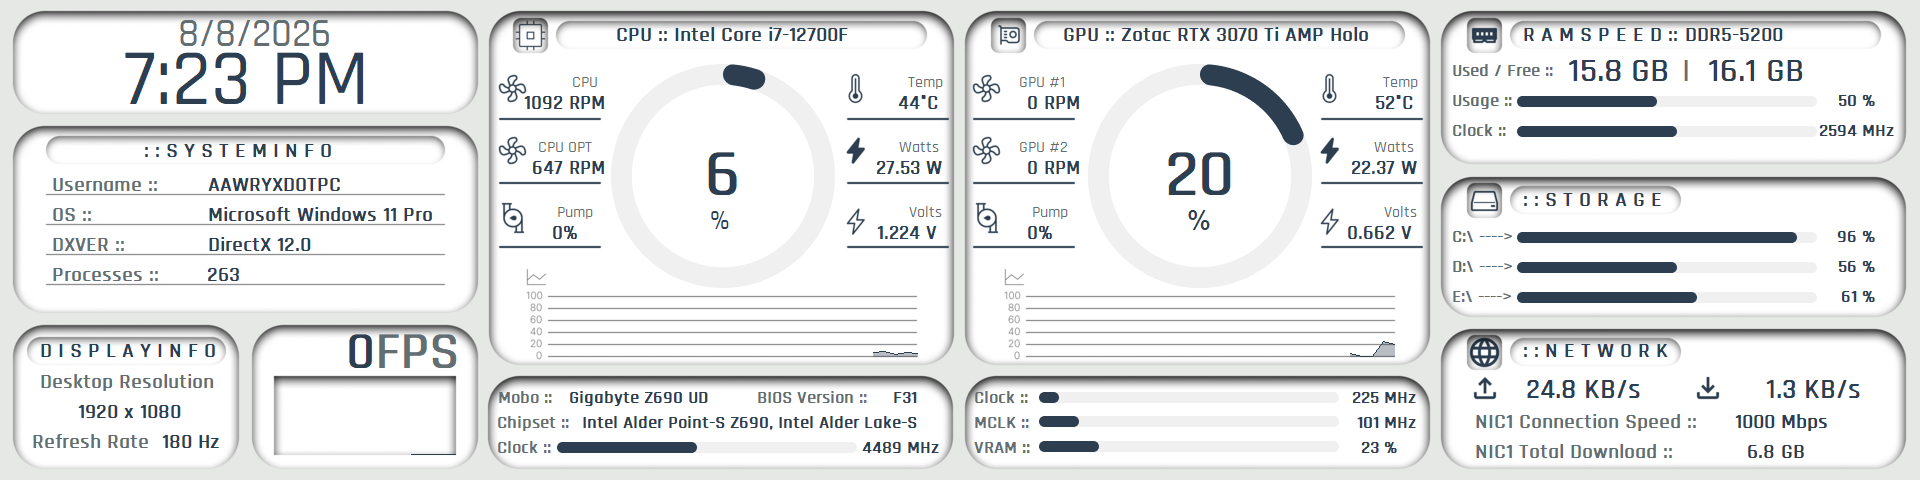Click the GPU #2 fan icon

[x=986, y=151]
